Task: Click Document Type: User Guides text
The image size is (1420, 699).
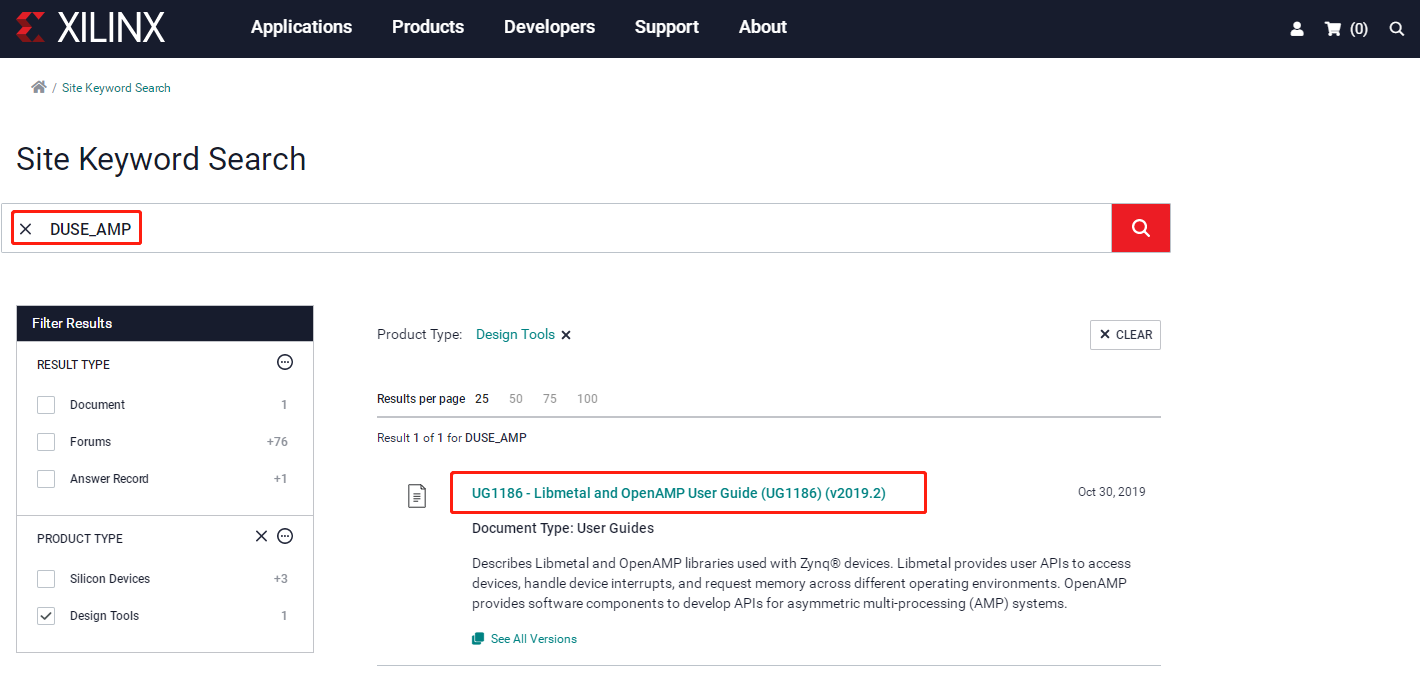Action: (x=563, y=528)
